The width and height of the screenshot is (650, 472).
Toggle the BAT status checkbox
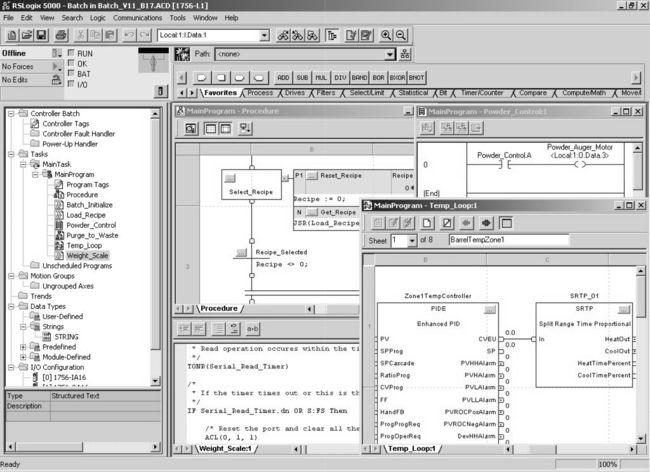(x=71, y=73)
